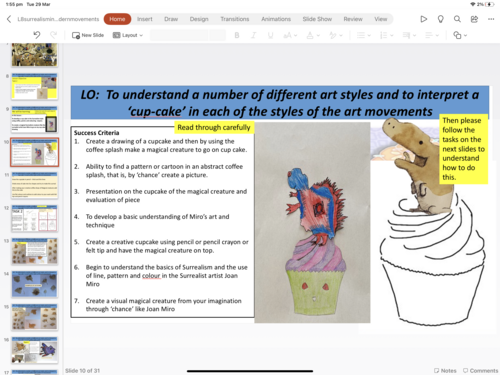500x375 pixels.
Task: Open the numbered list dropdown
Action: click(x=387, y=35)
